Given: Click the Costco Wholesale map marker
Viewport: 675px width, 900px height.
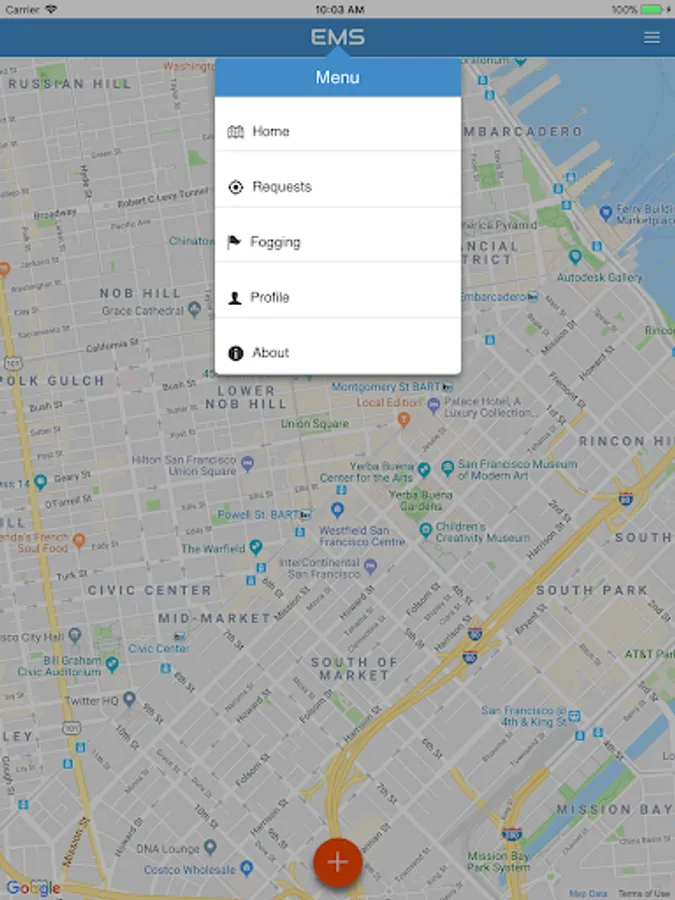Looking at the screenshot, I should pyautogui.click(x=246, y=868).
